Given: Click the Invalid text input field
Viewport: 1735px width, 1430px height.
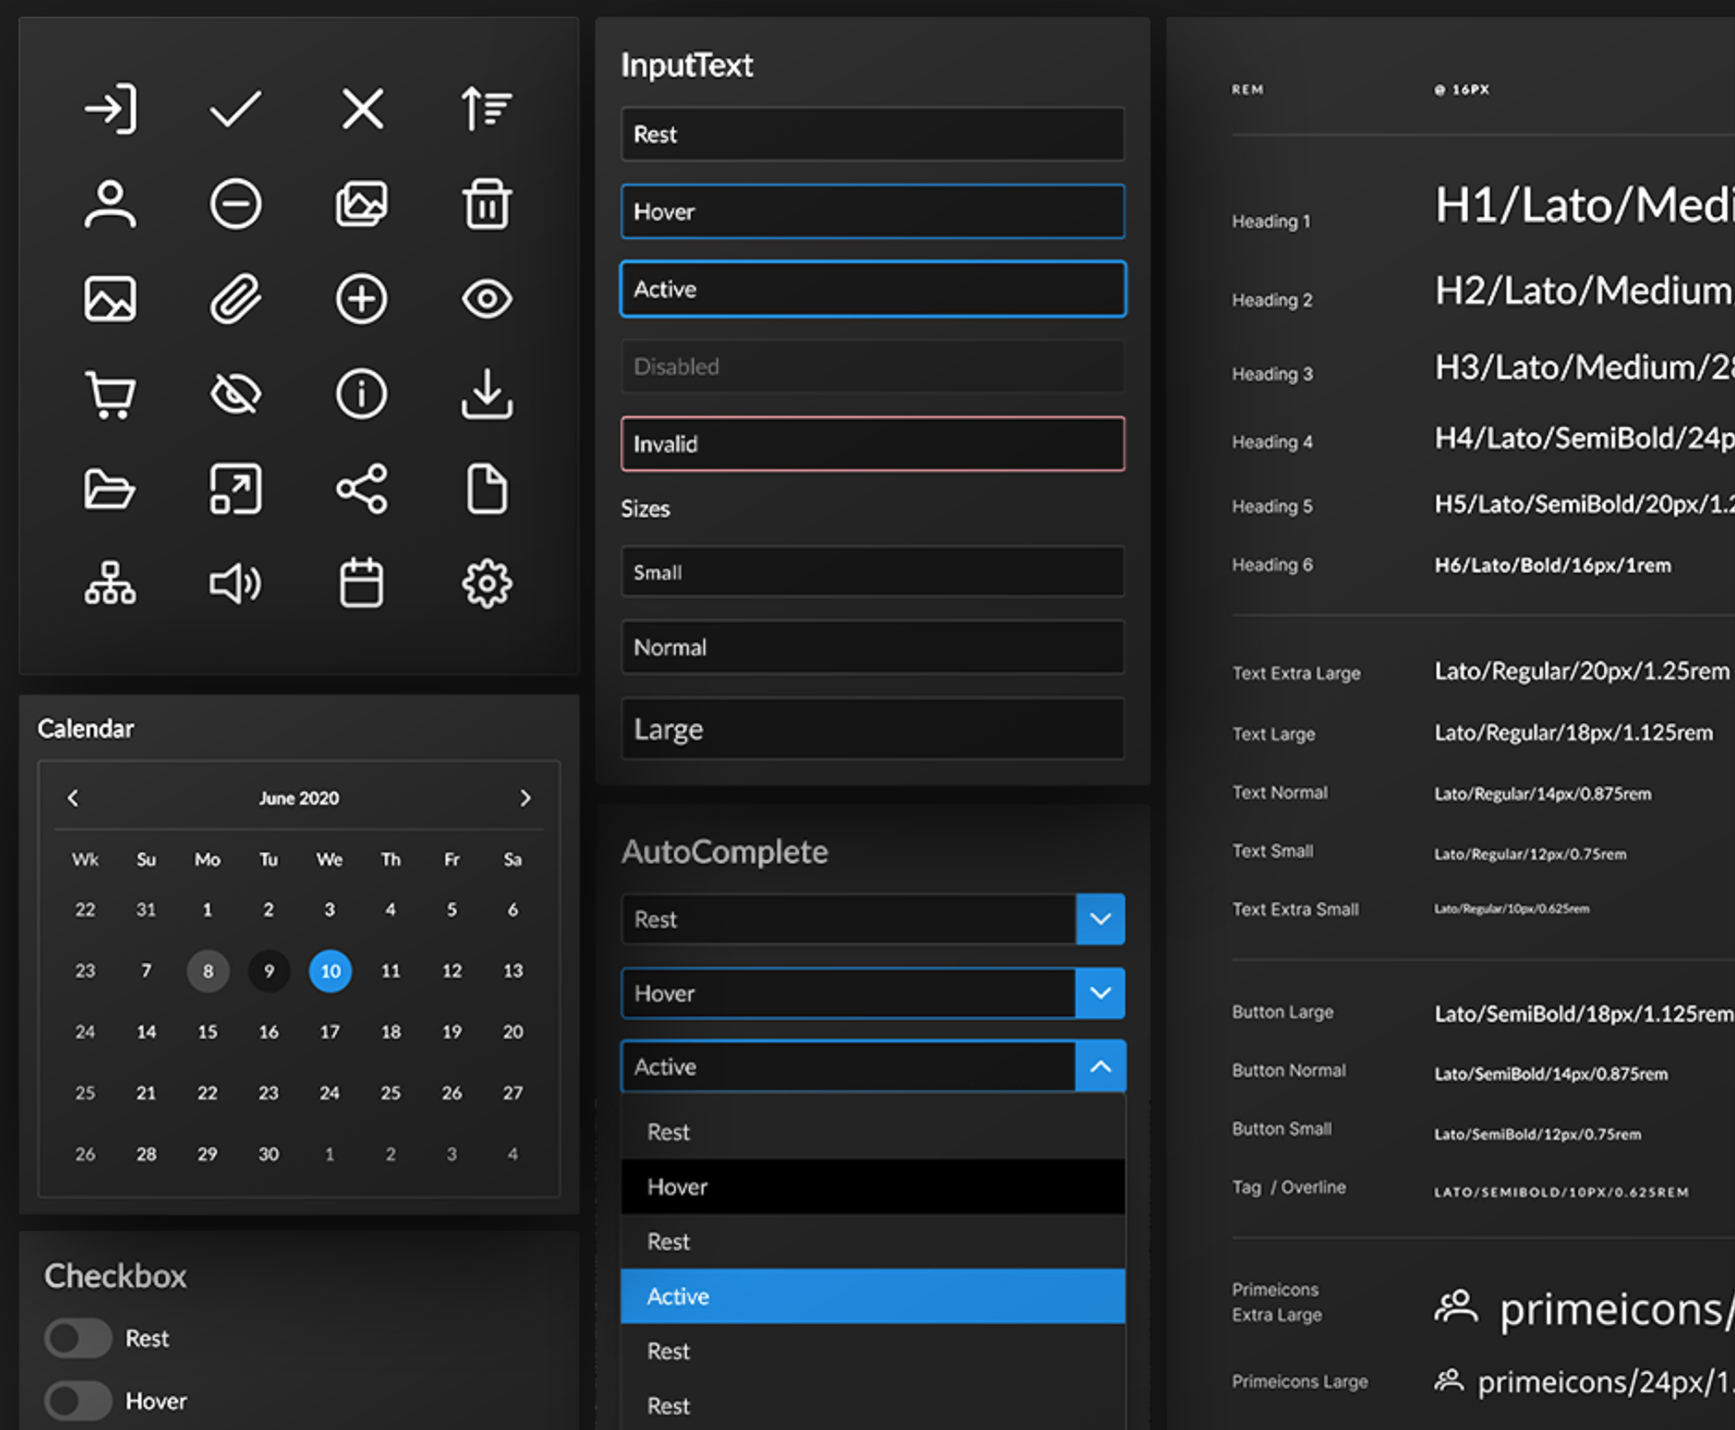Looking at the screenshot, I should point(872,444).
